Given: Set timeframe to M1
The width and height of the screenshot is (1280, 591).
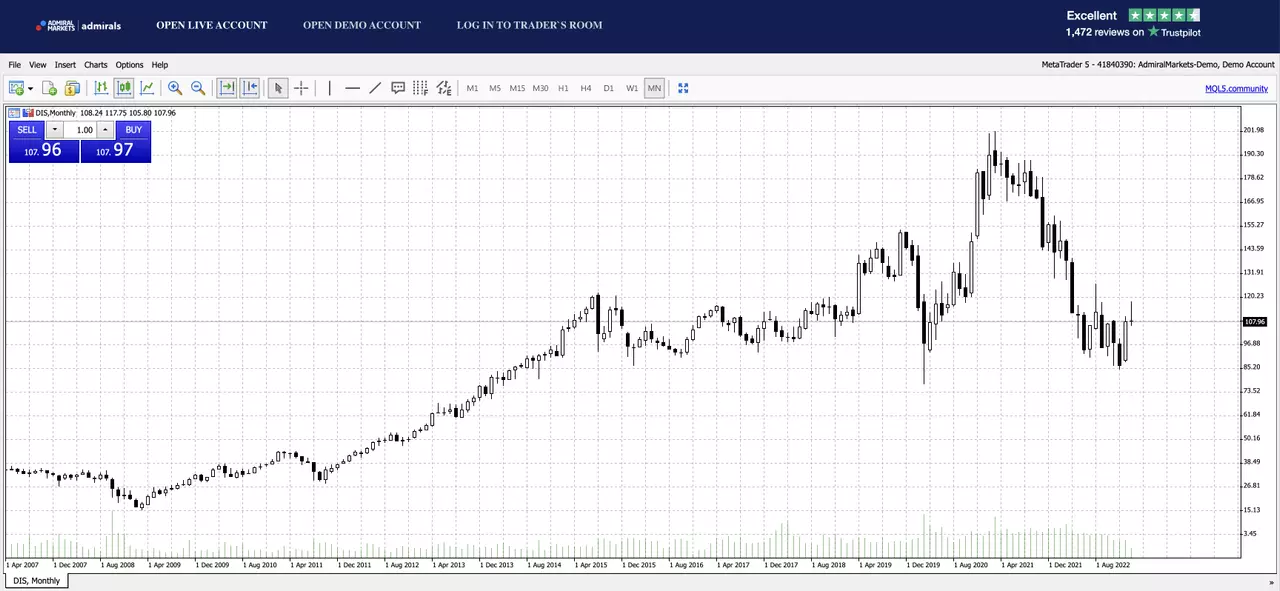Looking at the screenshot, I should point(472,88).
